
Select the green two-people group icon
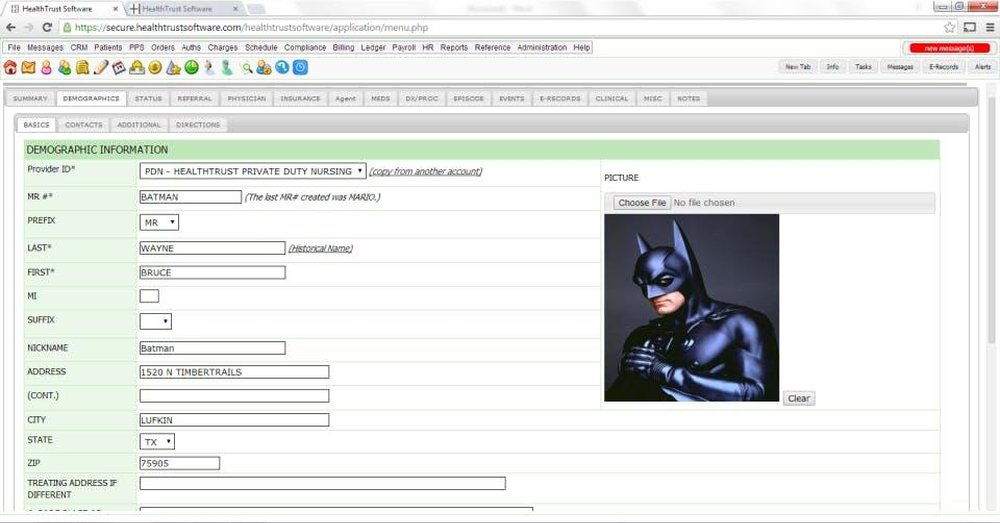[64, 68]
